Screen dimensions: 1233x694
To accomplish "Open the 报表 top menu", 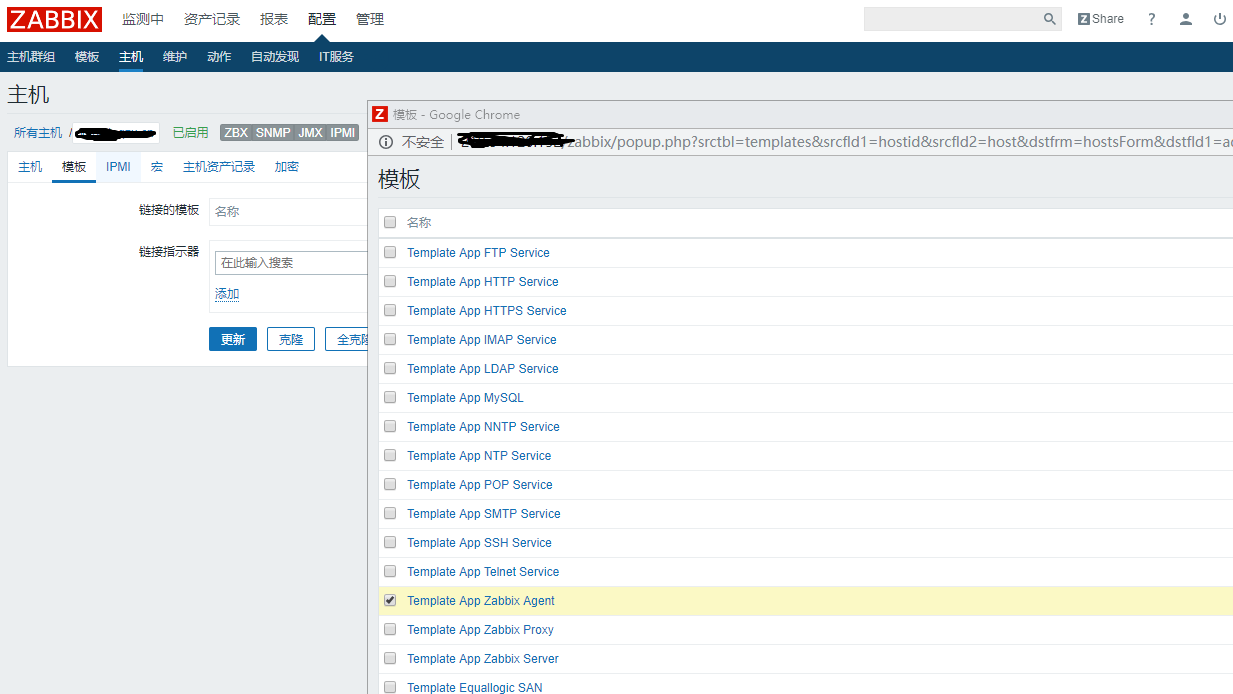I will pos(274,19).
